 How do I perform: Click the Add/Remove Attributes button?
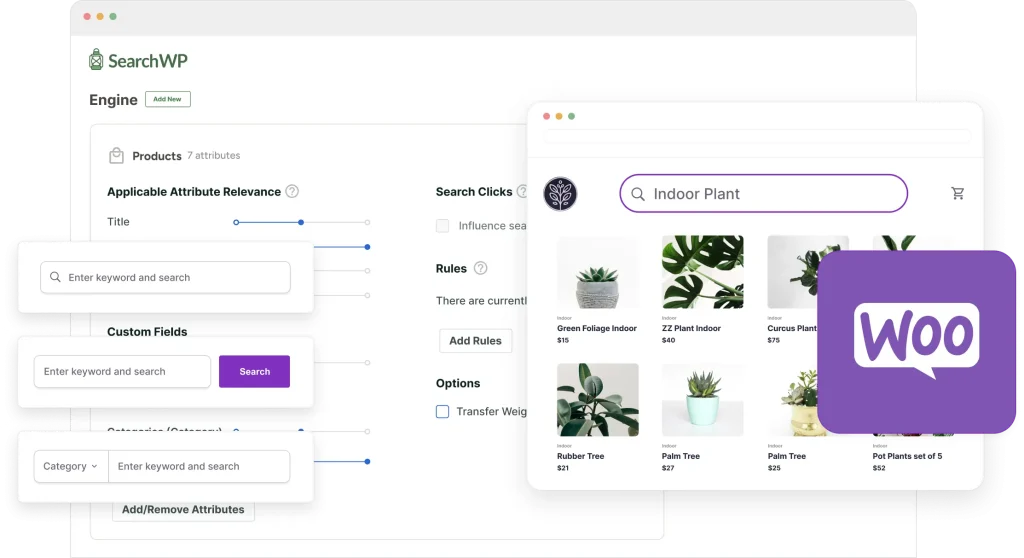click(x=183, y=510)
